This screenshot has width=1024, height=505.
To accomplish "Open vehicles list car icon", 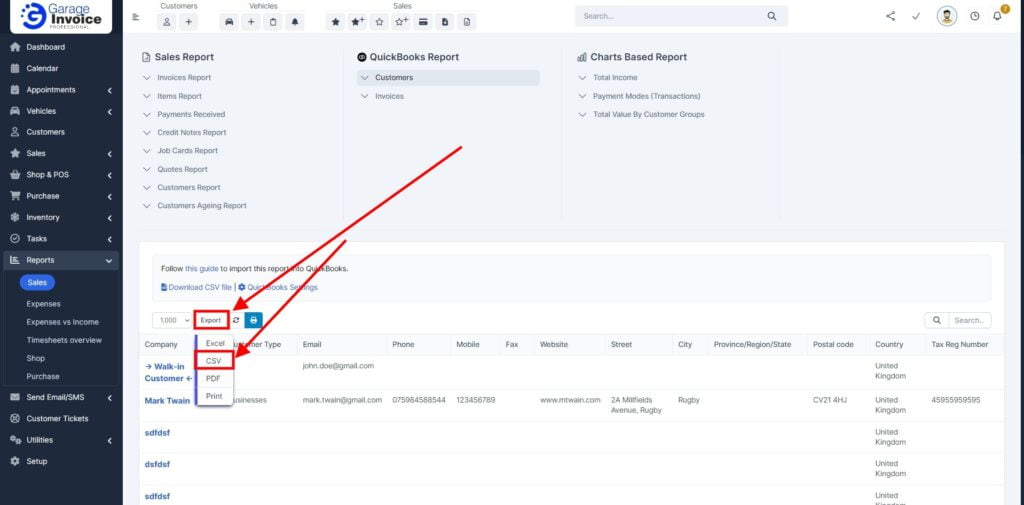I will [229, 22].
